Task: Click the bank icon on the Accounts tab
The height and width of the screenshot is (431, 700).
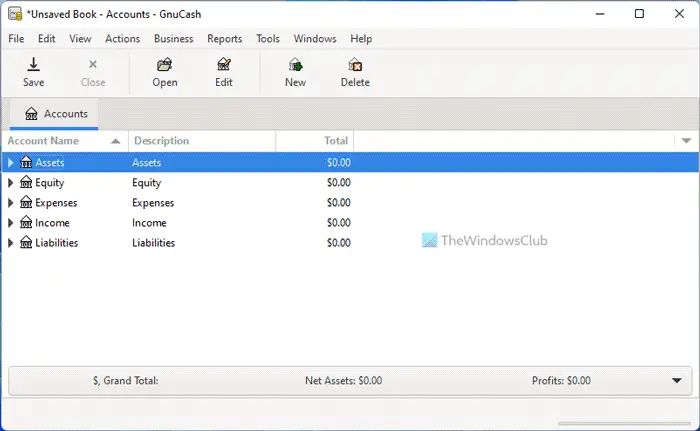Action: click(31, 114)
